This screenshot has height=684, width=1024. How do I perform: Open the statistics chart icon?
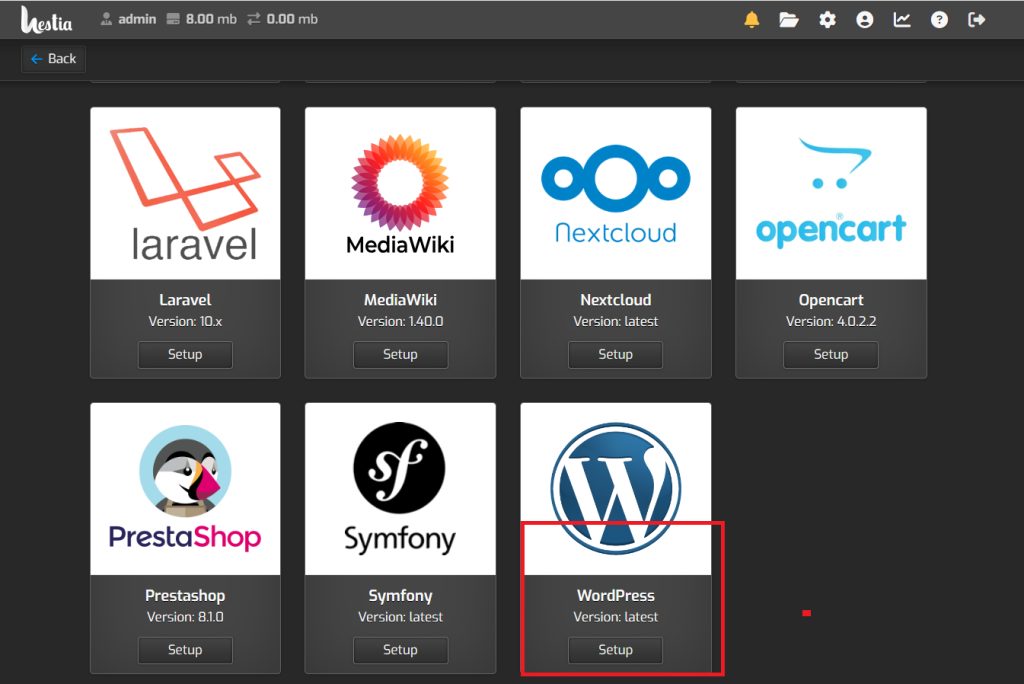(902, 20)
